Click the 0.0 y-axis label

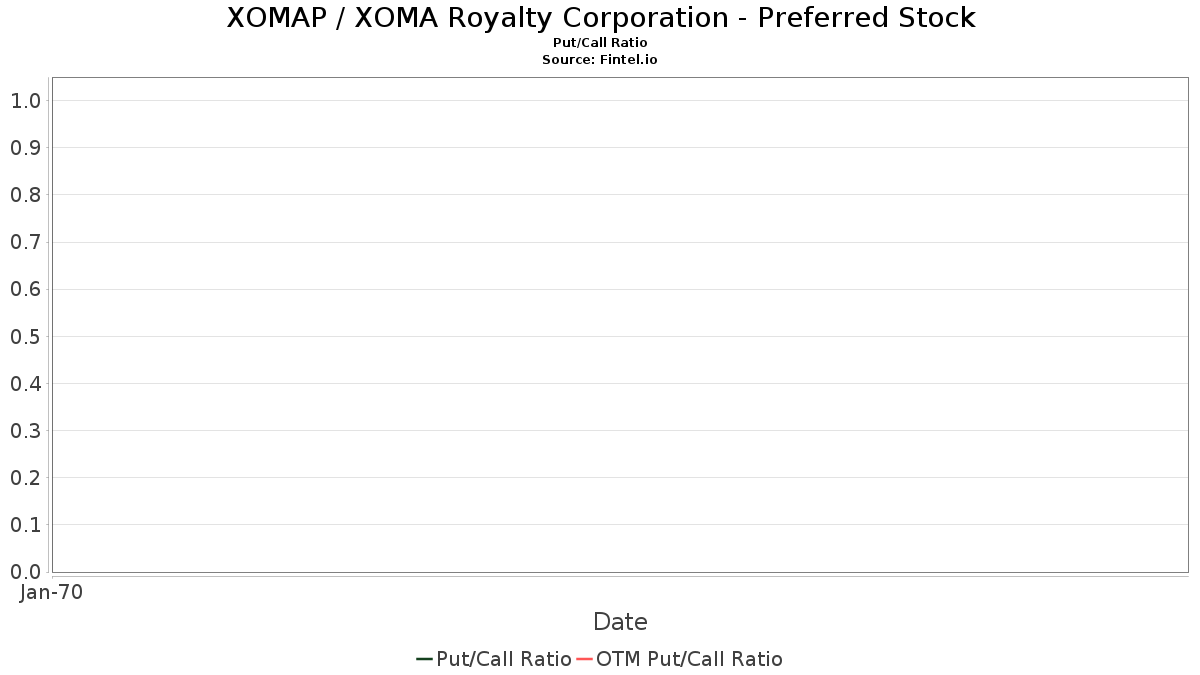pyautogui.click(x=25, y=572)
